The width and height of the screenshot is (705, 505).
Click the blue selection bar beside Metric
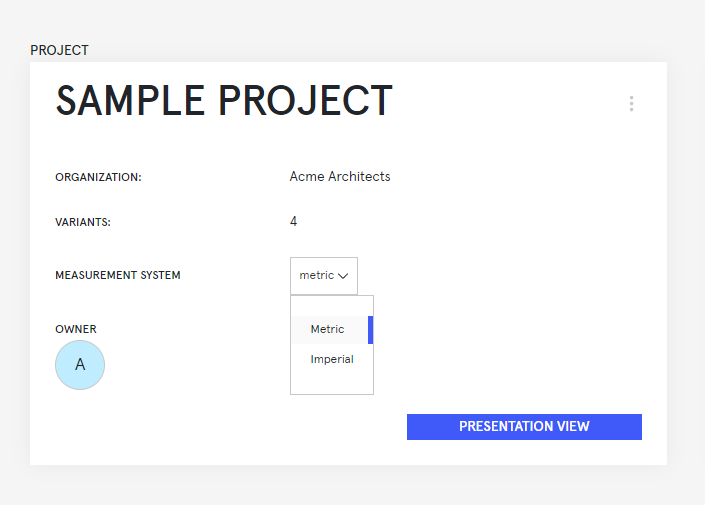pos(370,330)
